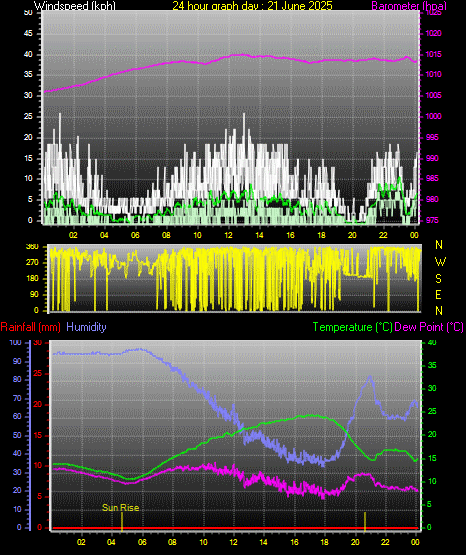Click the E compass direction label
This screenshot has width=466, height=555.
click(438, 294)
